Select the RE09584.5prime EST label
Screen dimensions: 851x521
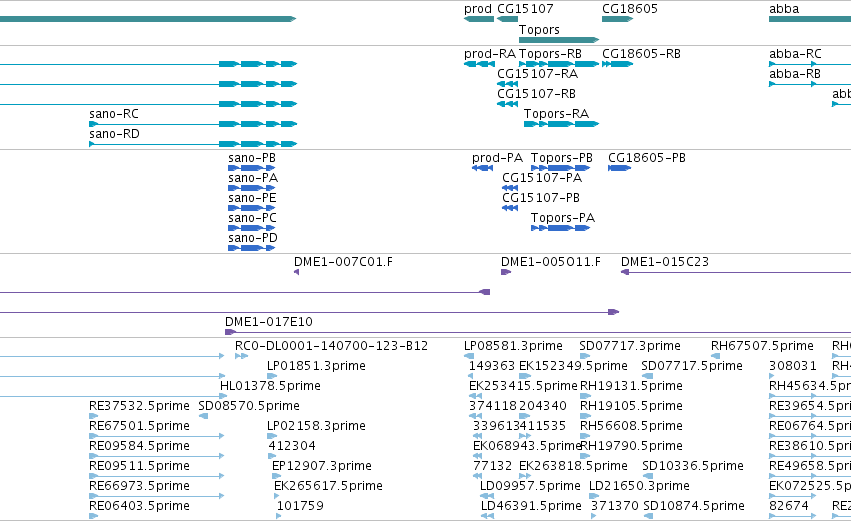coord(139,447)
